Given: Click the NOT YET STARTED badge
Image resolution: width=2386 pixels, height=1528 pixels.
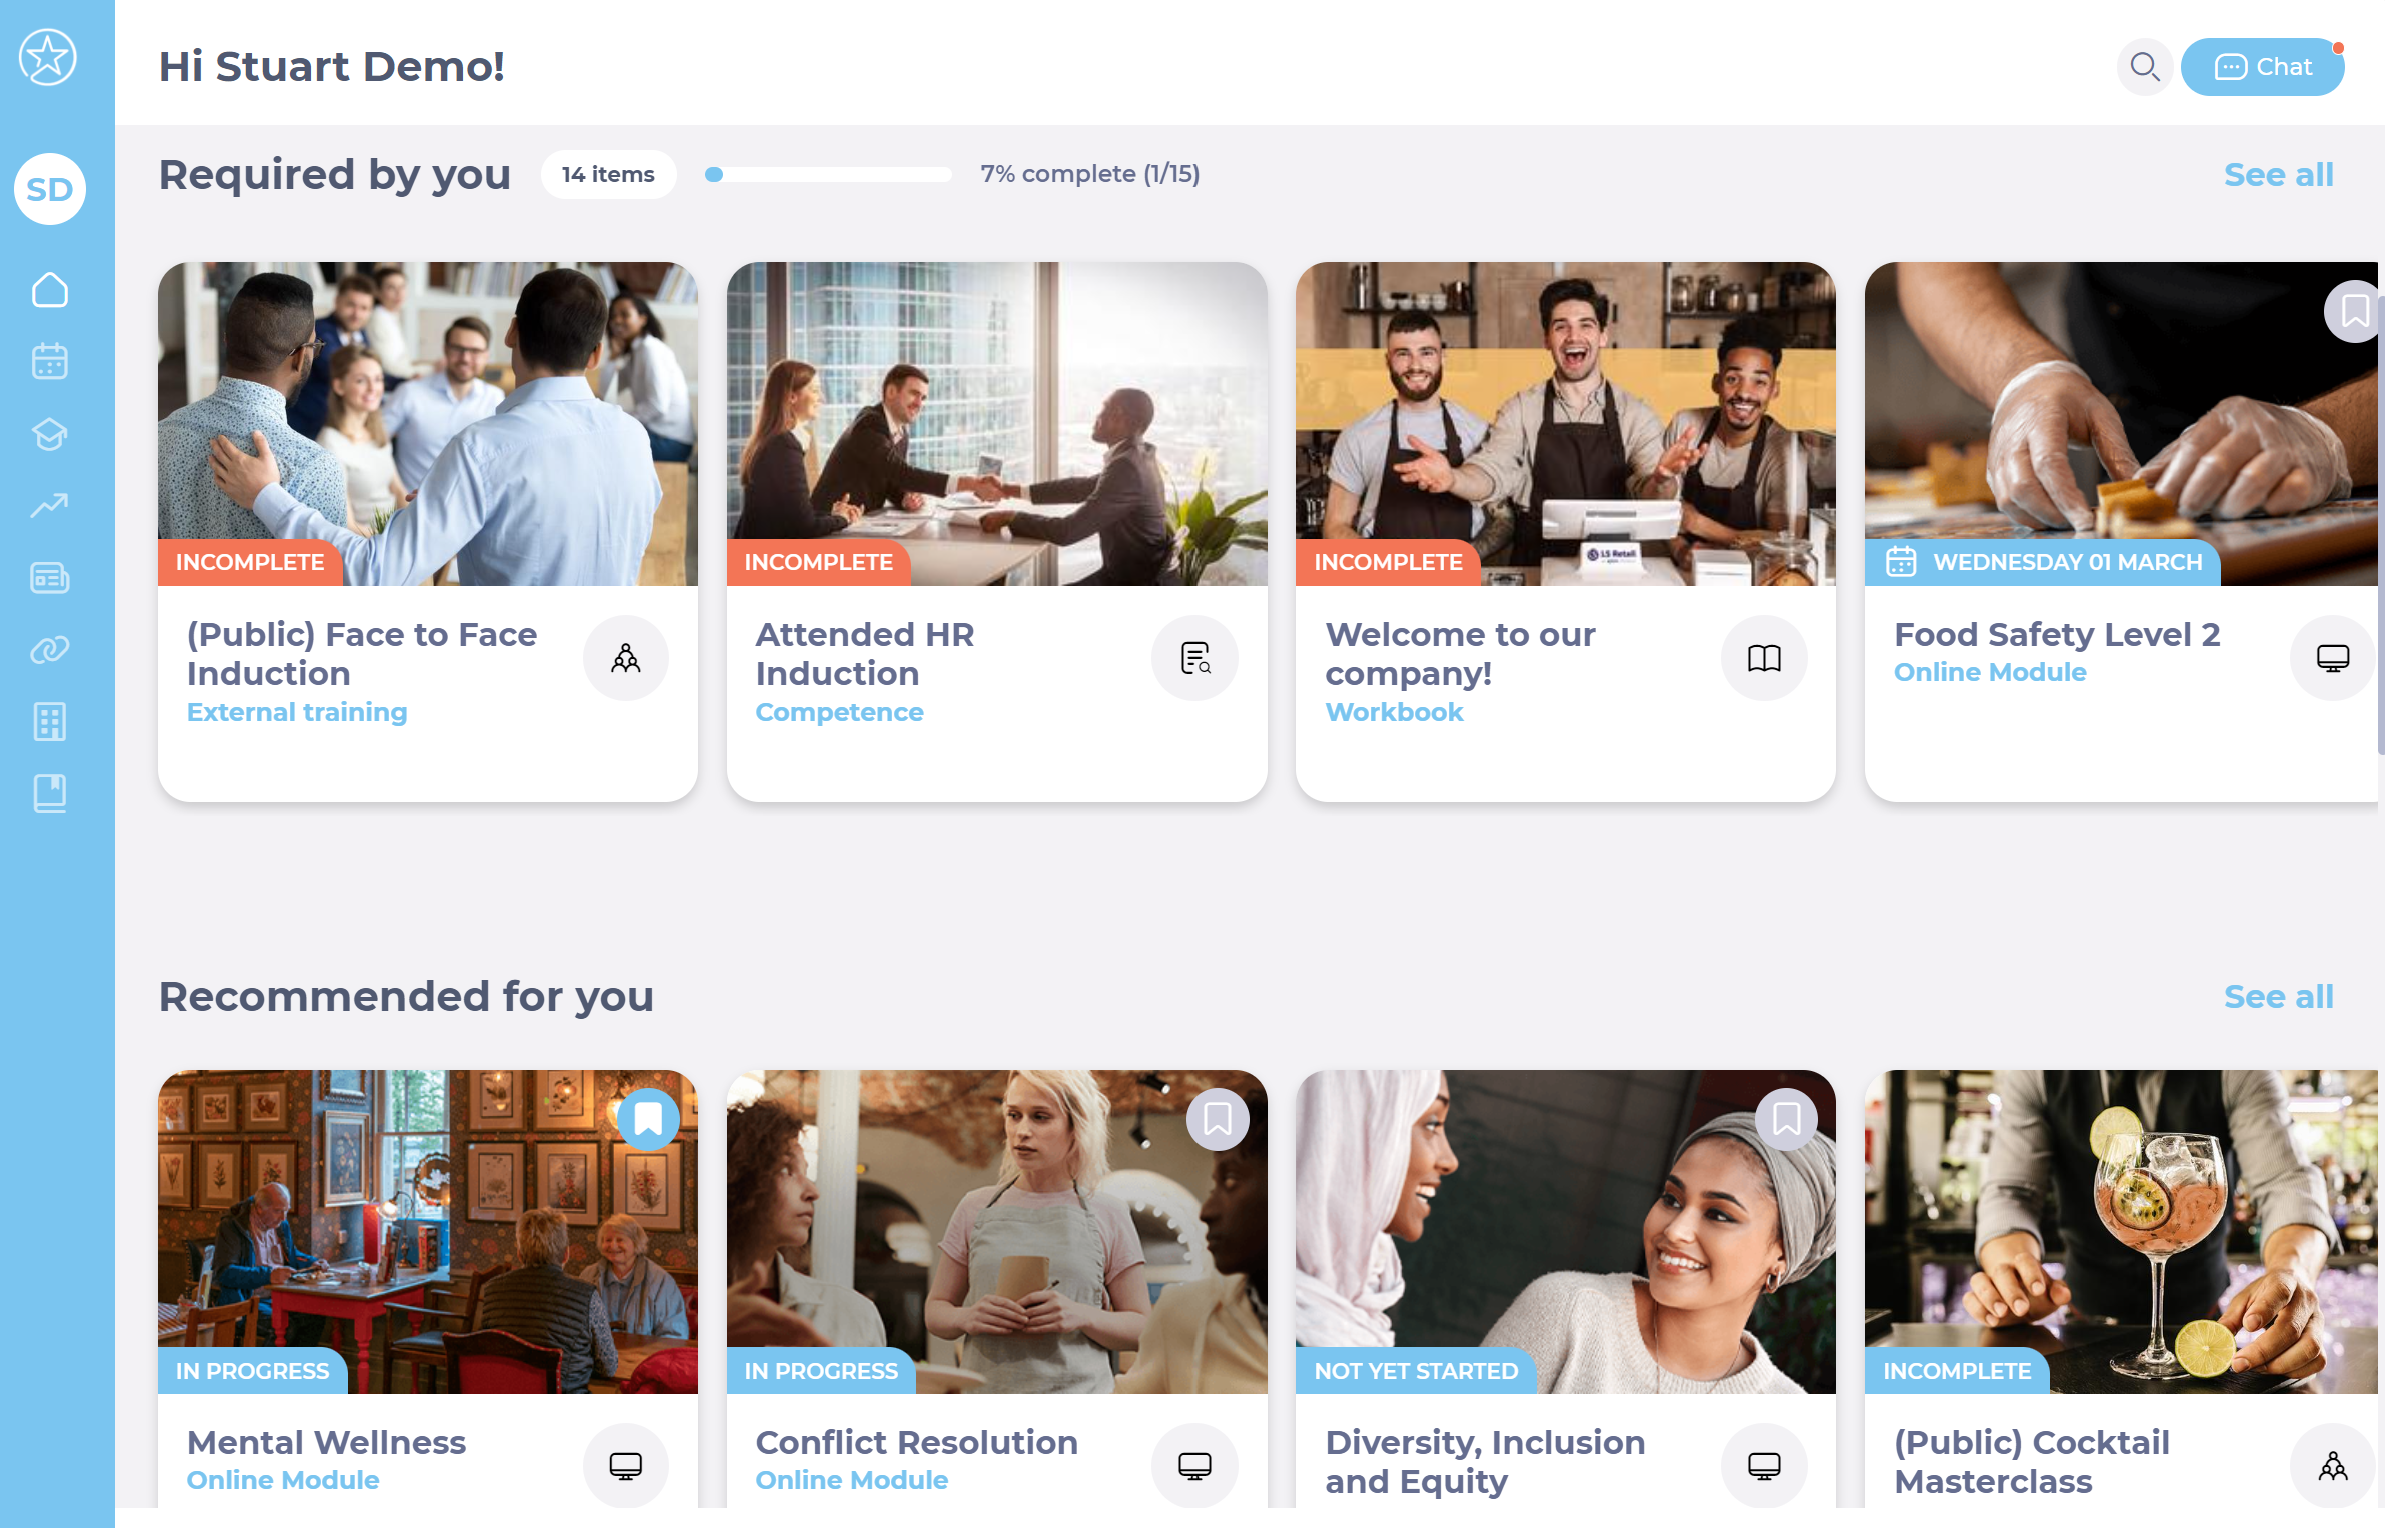Looking at the screenshot, I should tap(1416, 1371).
